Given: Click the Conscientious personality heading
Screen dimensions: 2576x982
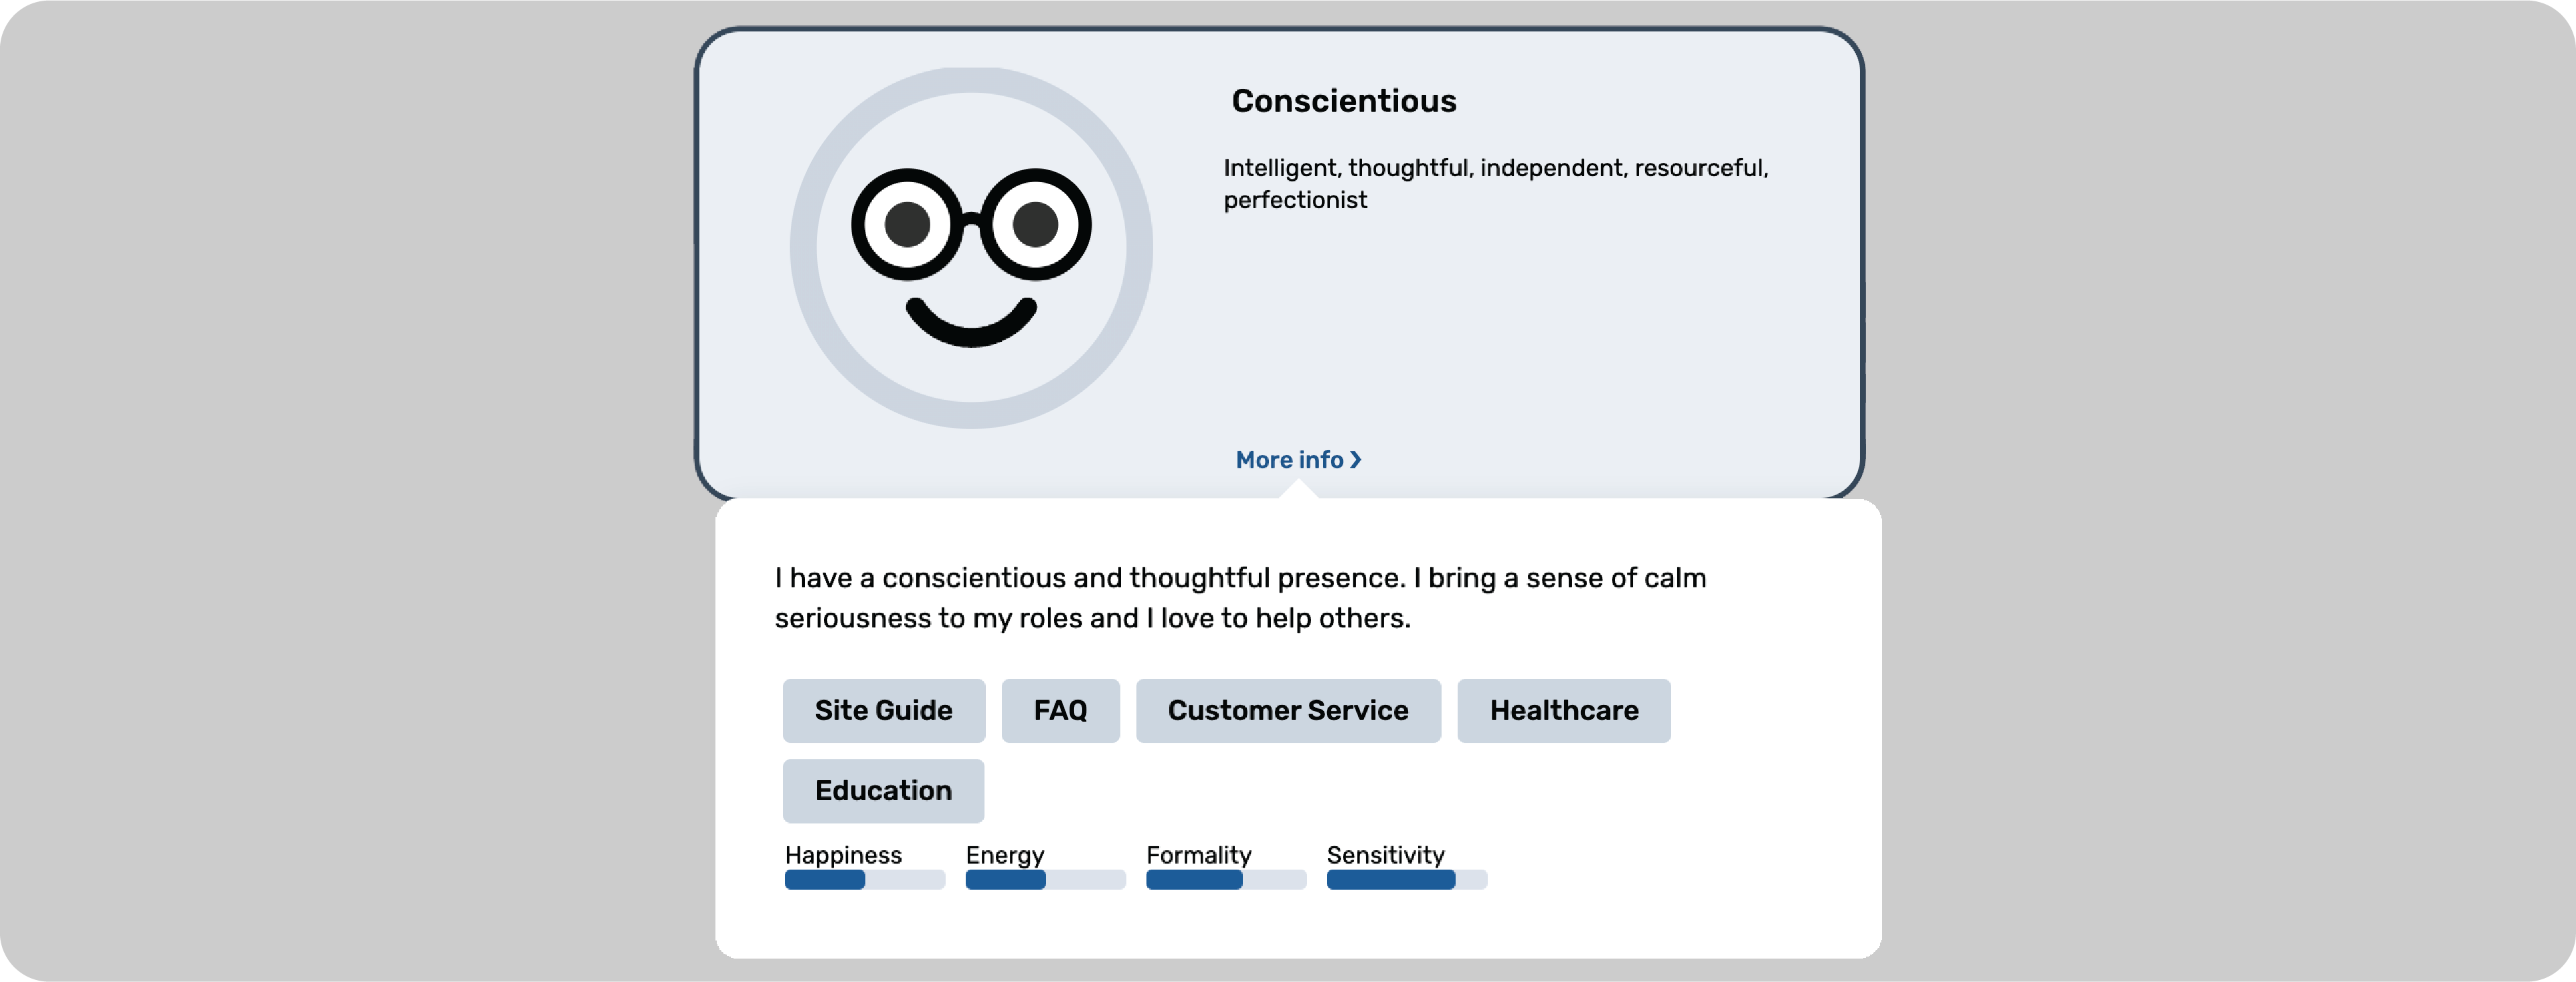Looking at the screenshot, I should 1343,101.
